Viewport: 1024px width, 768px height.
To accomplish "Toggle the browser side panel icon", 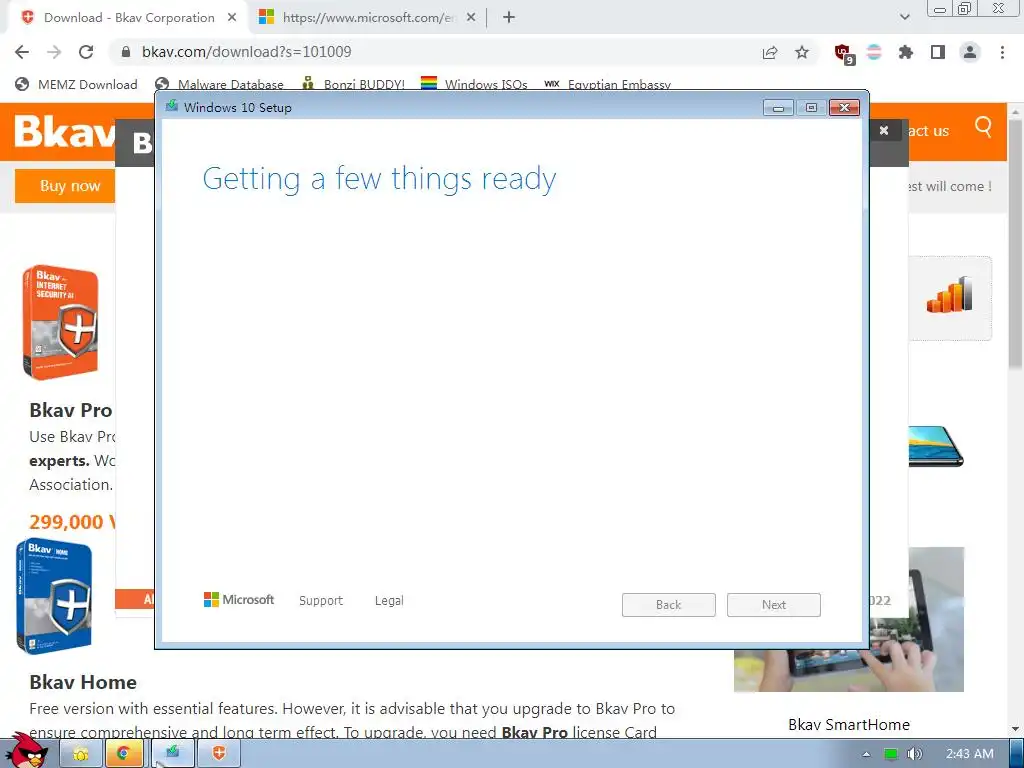I will [x=938, y=52].
